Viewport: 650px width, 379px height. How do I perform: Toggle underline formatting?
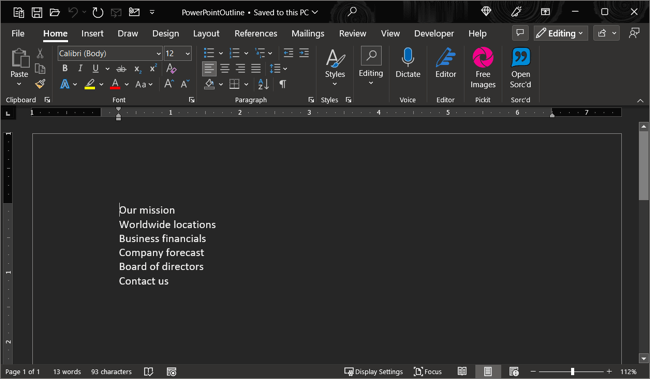coord(95,68)
